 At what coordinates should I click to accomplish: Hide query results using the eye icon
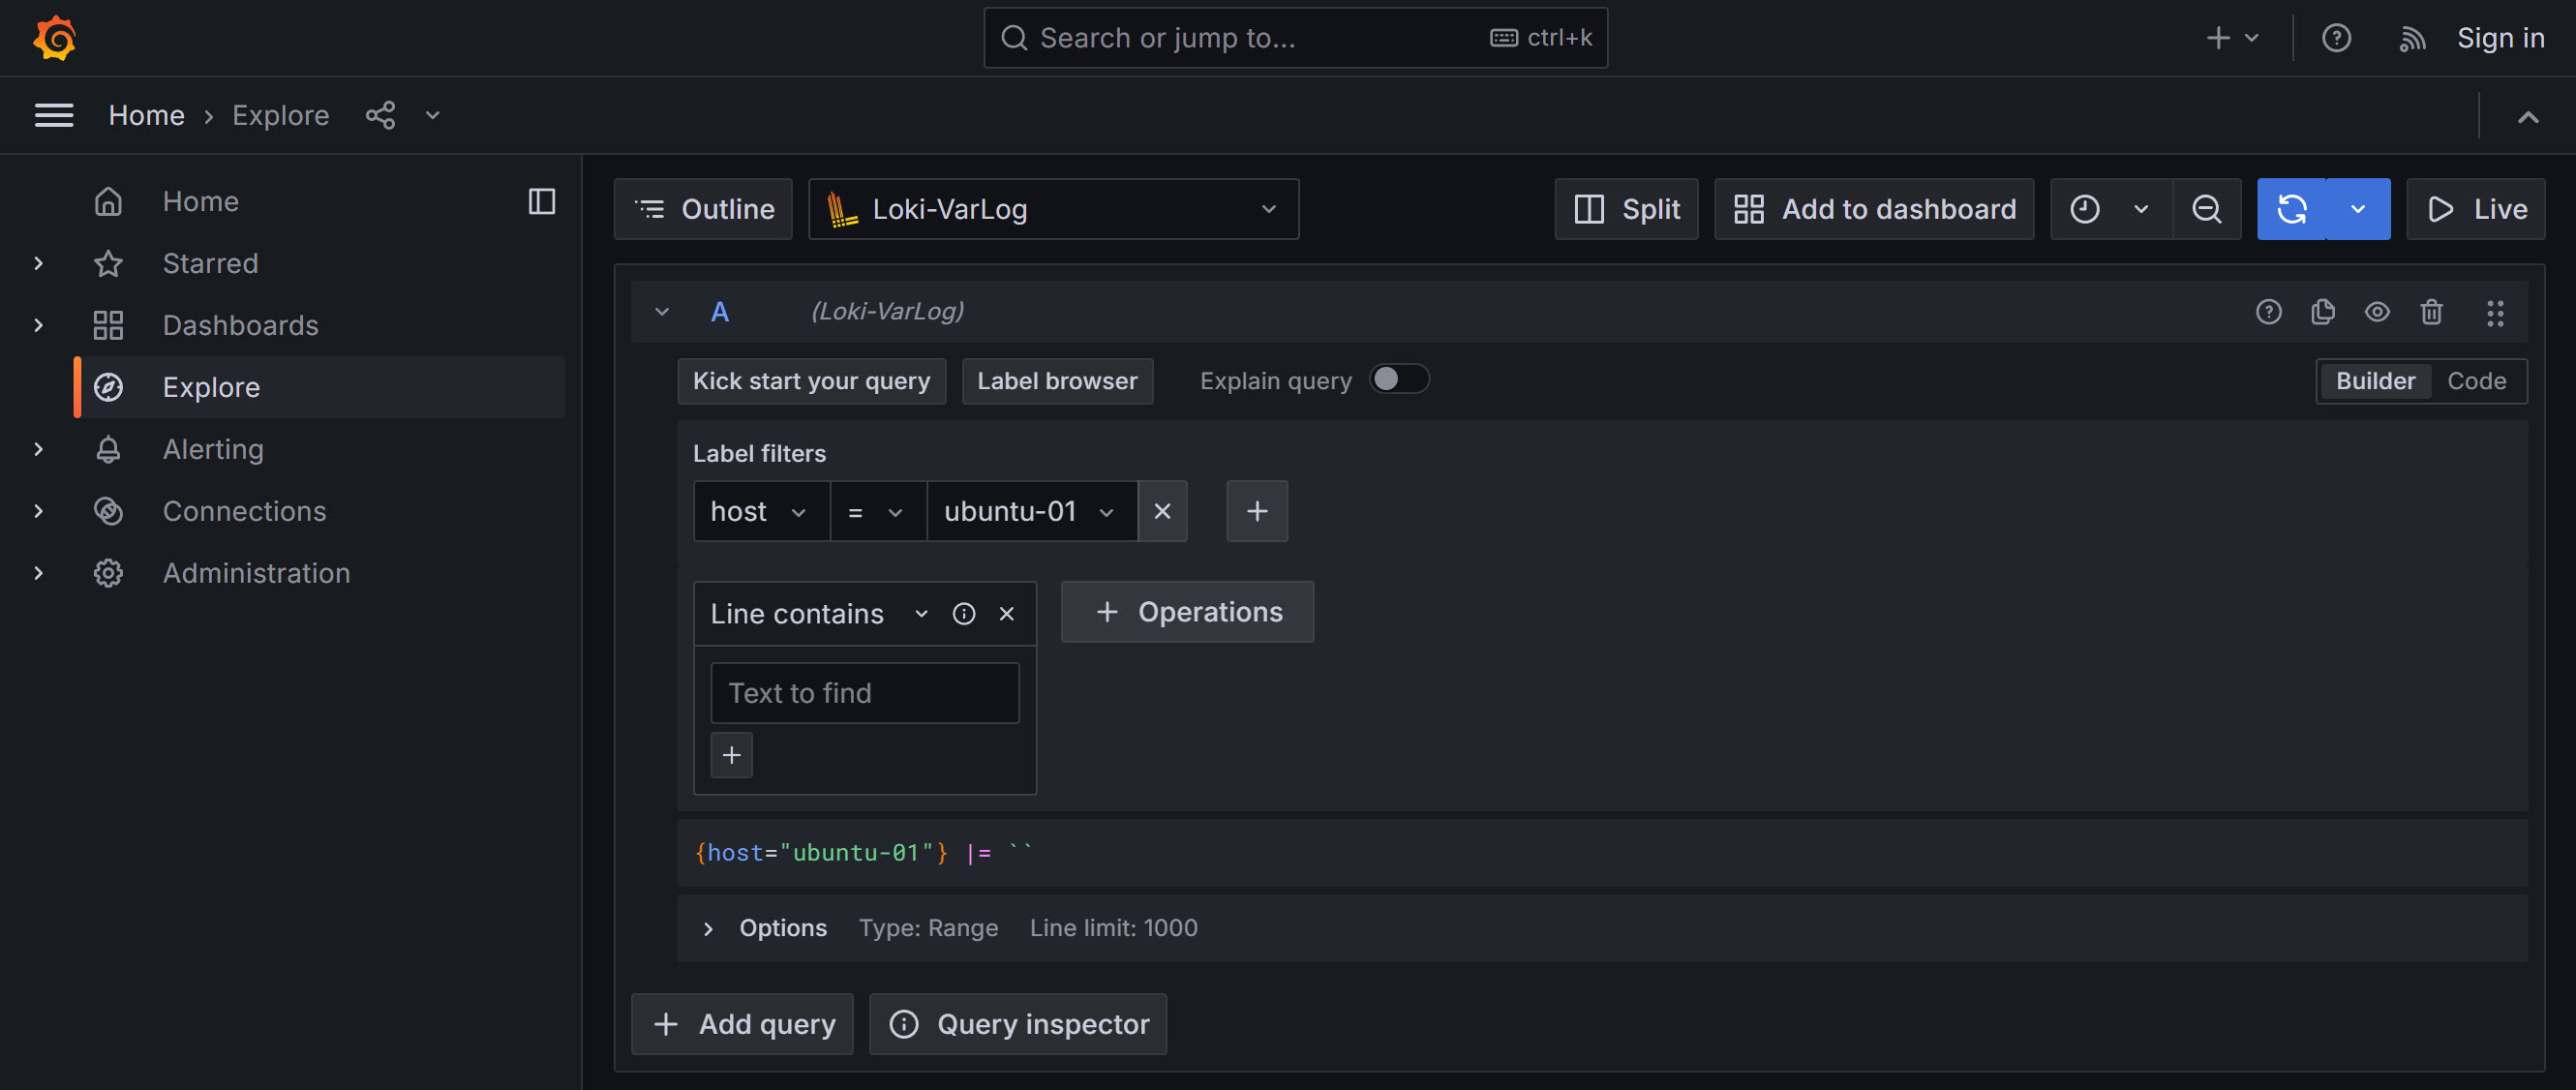tap(2378, 312)
